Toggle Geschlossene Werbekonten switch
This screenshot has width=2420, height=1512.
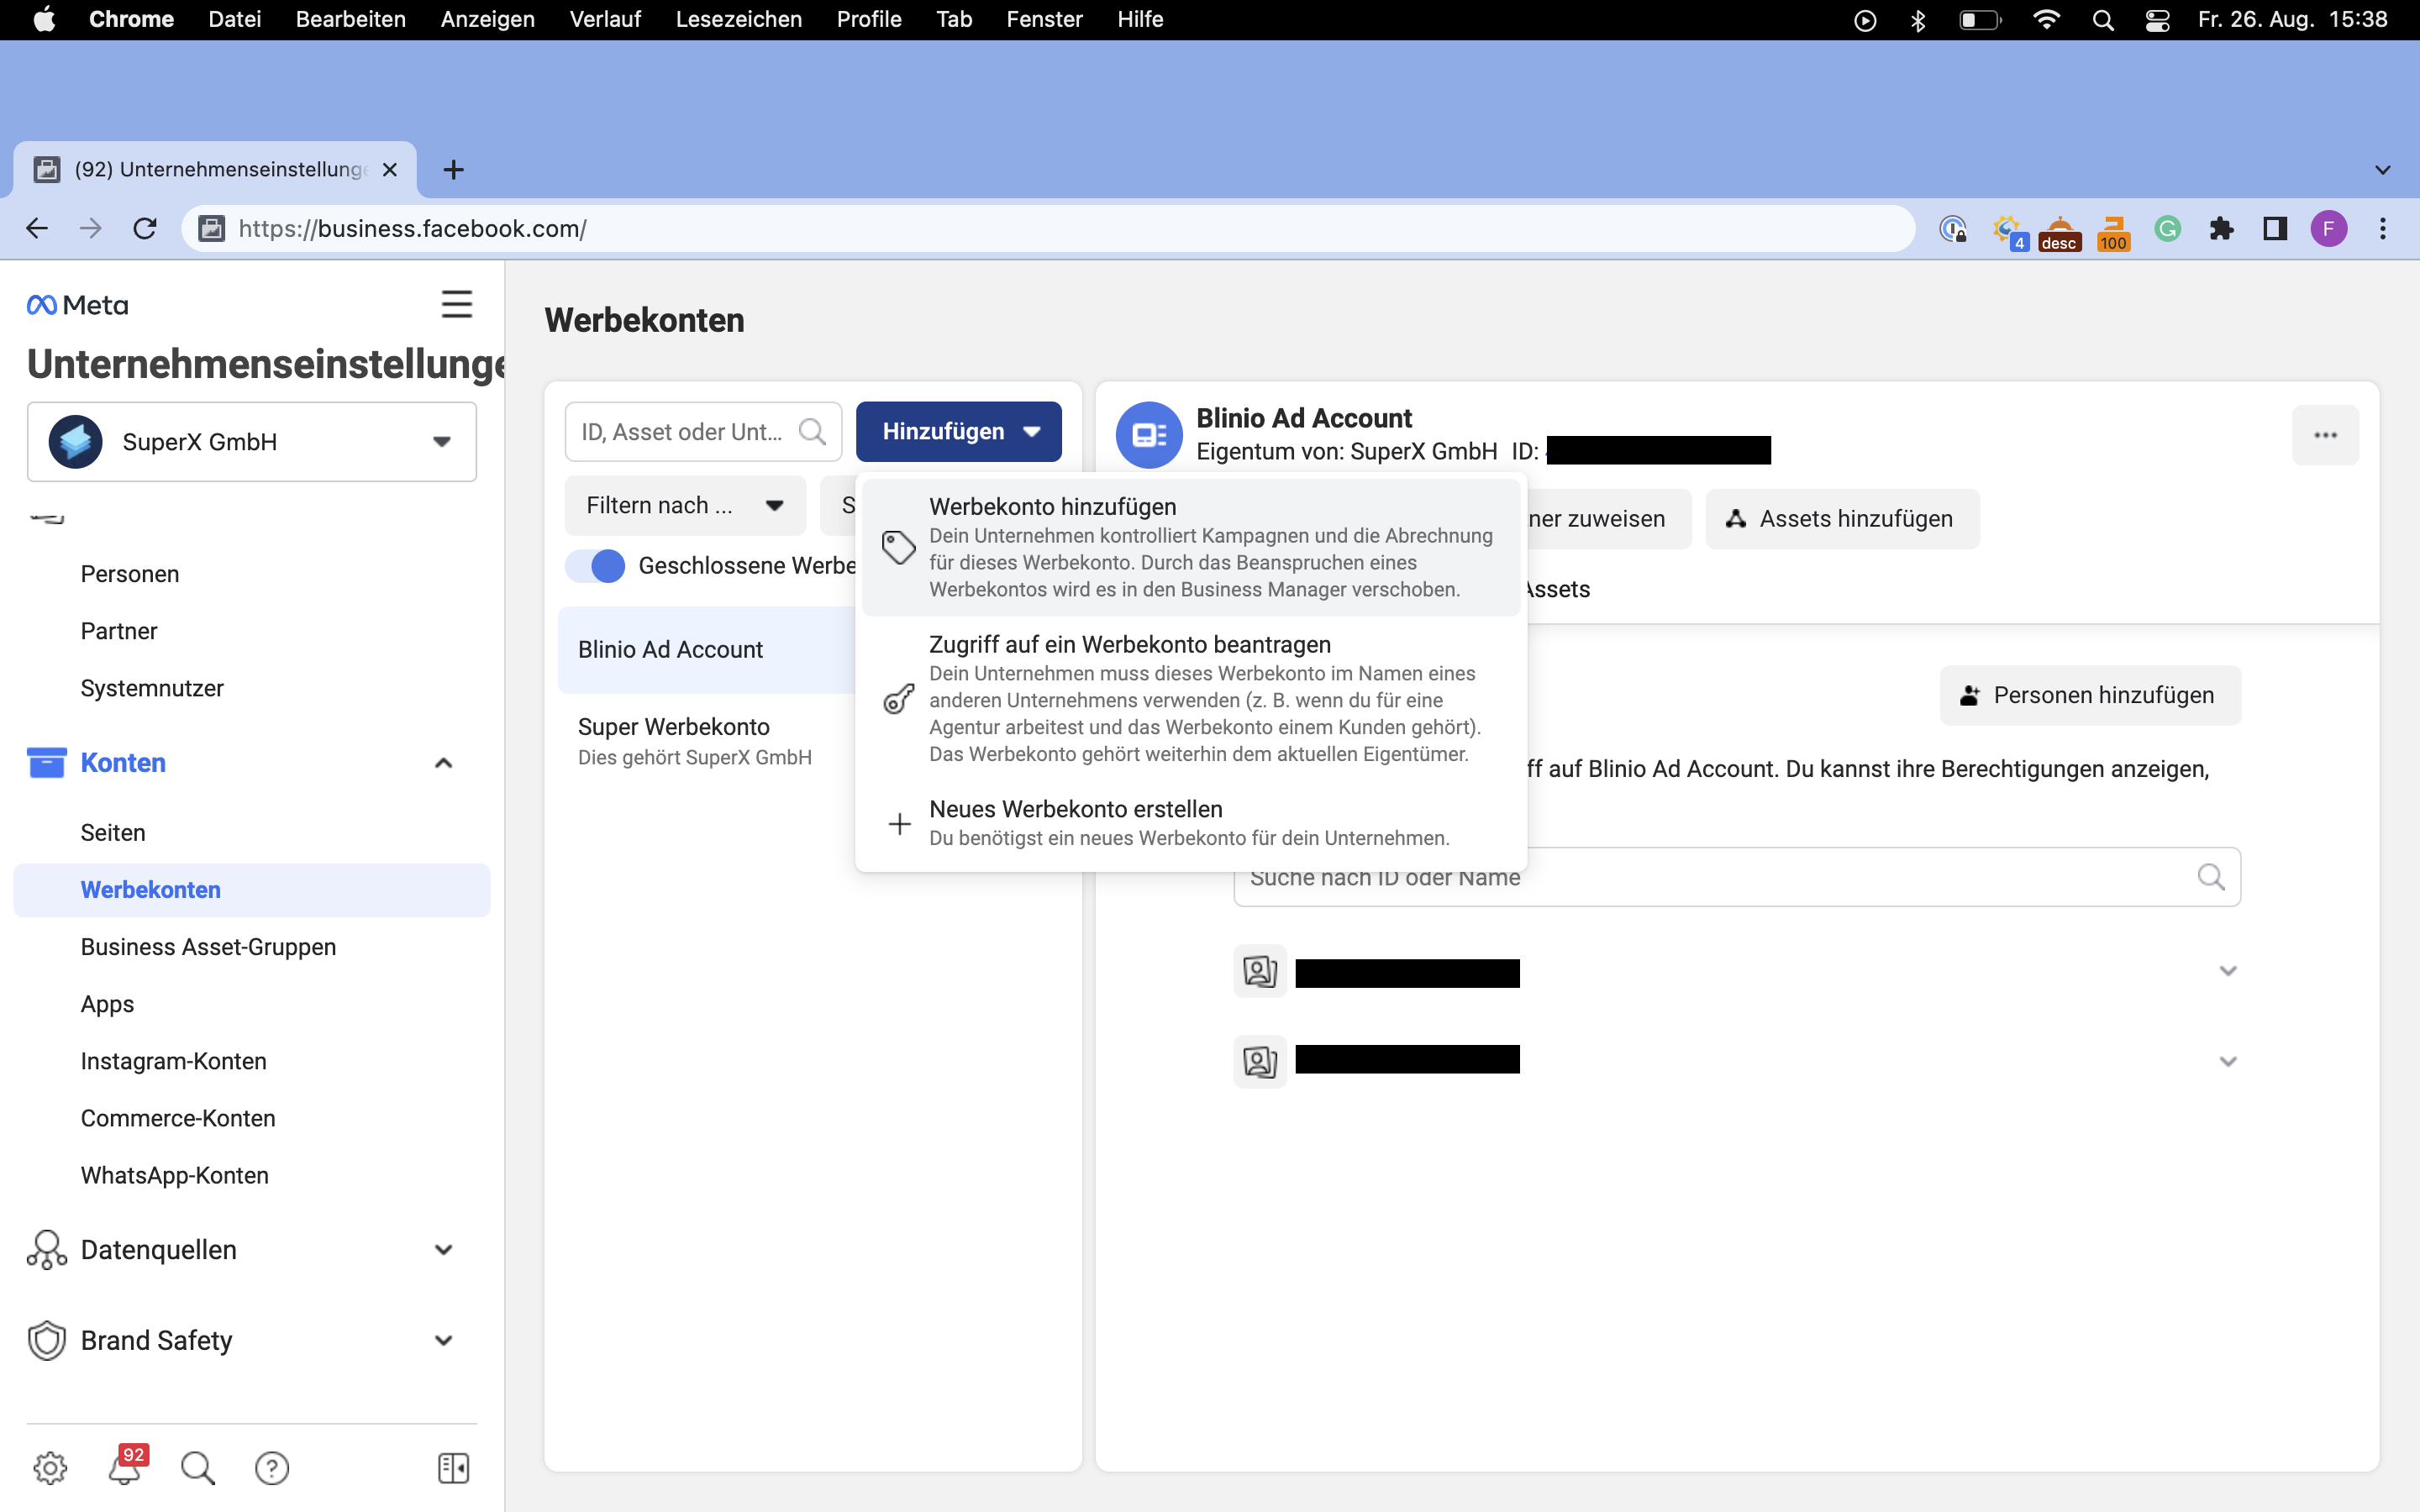pos(596,566)
